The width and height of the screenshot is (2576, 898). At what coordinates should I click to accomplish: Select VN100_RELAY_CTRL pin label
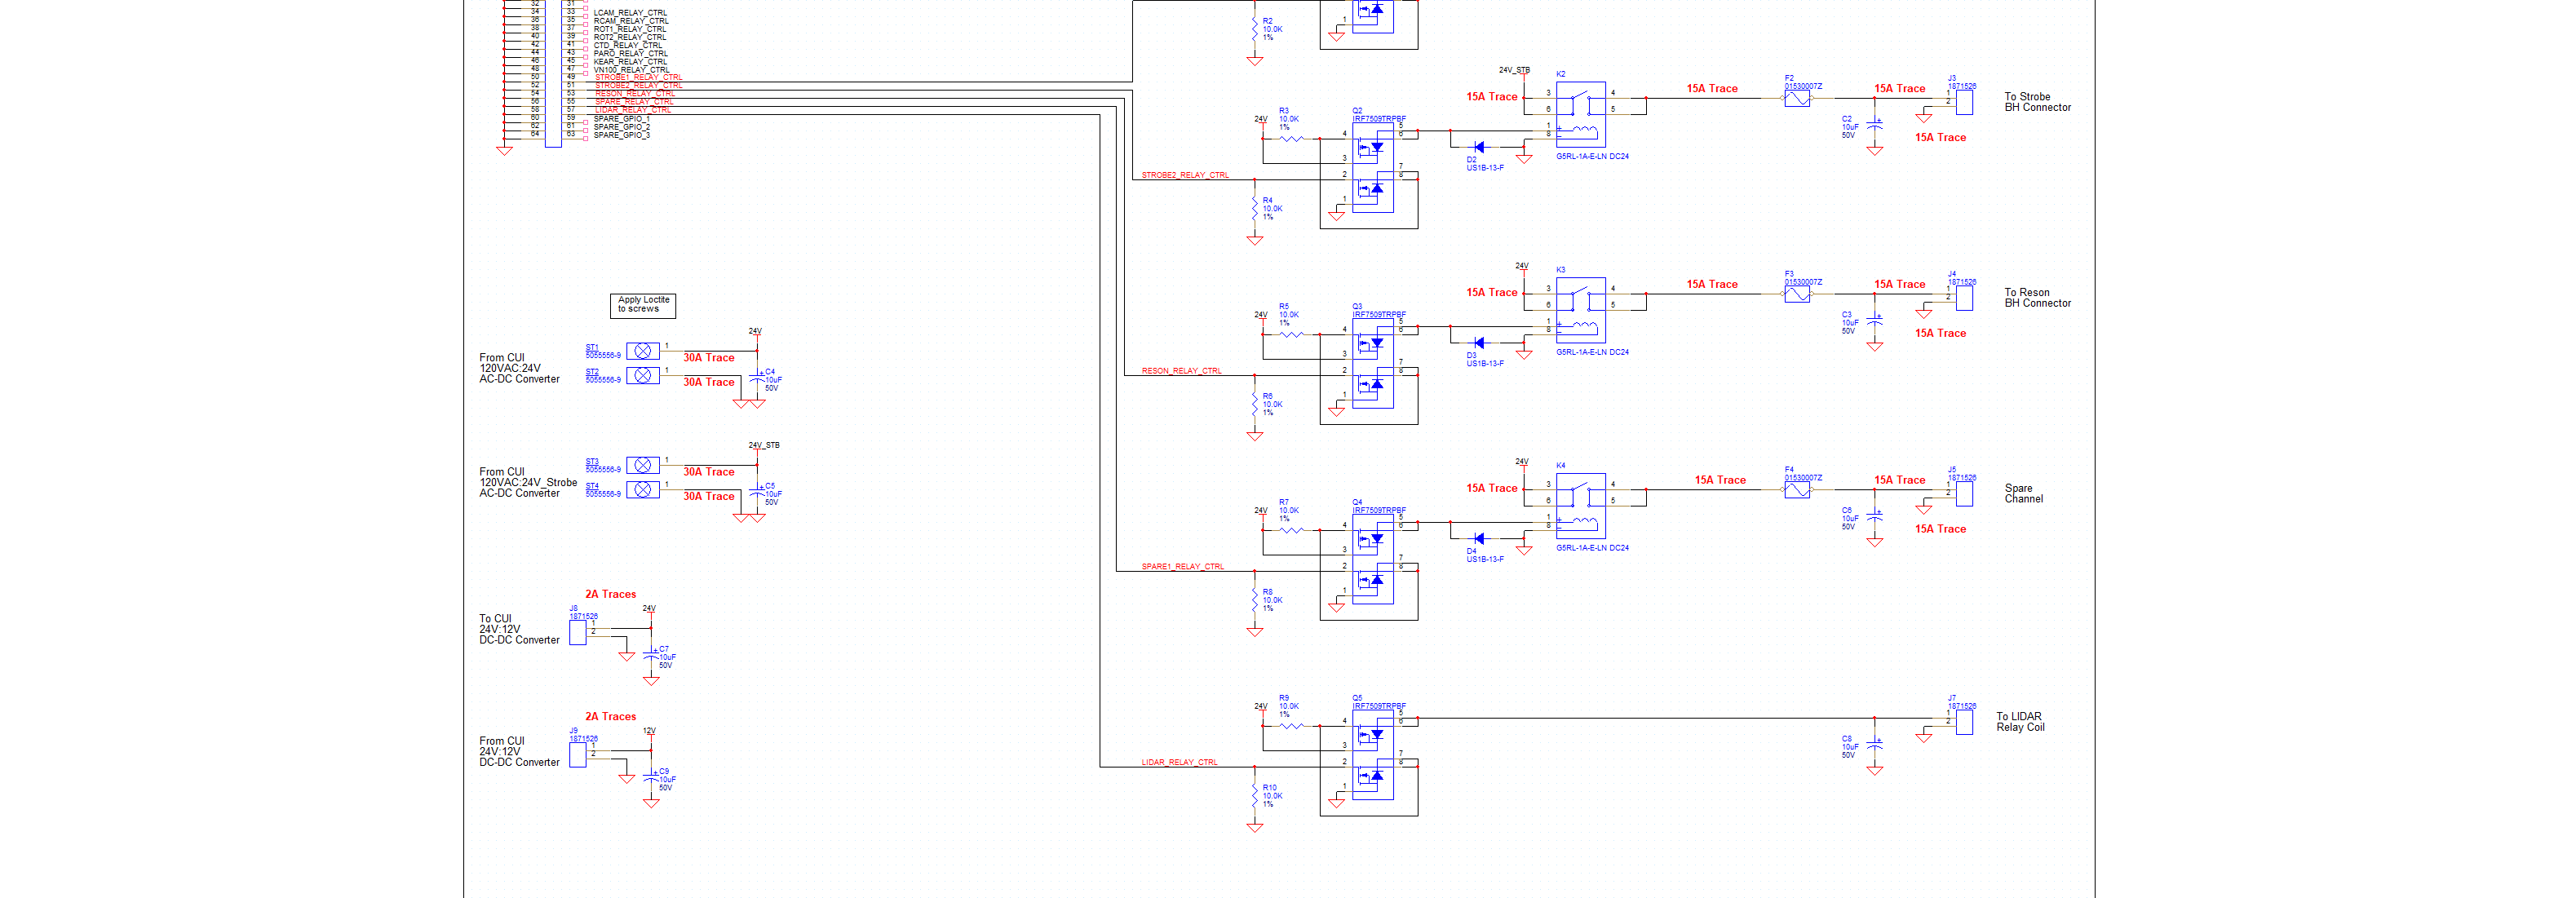tap(632, 70)
